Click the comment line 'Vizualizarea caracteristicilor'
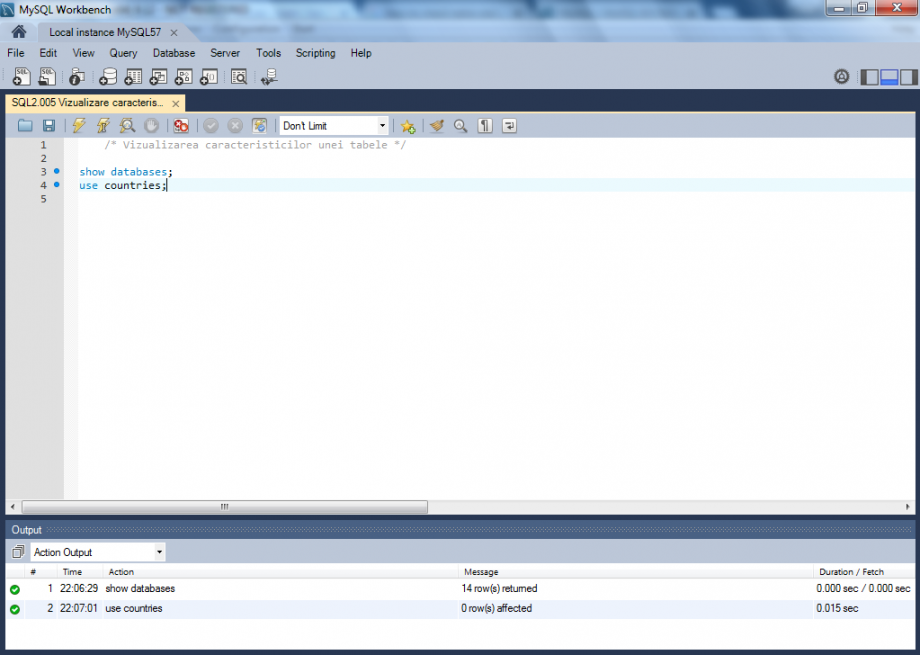The height and width of the screenshot is (655, 920). [x=255, y=145]
